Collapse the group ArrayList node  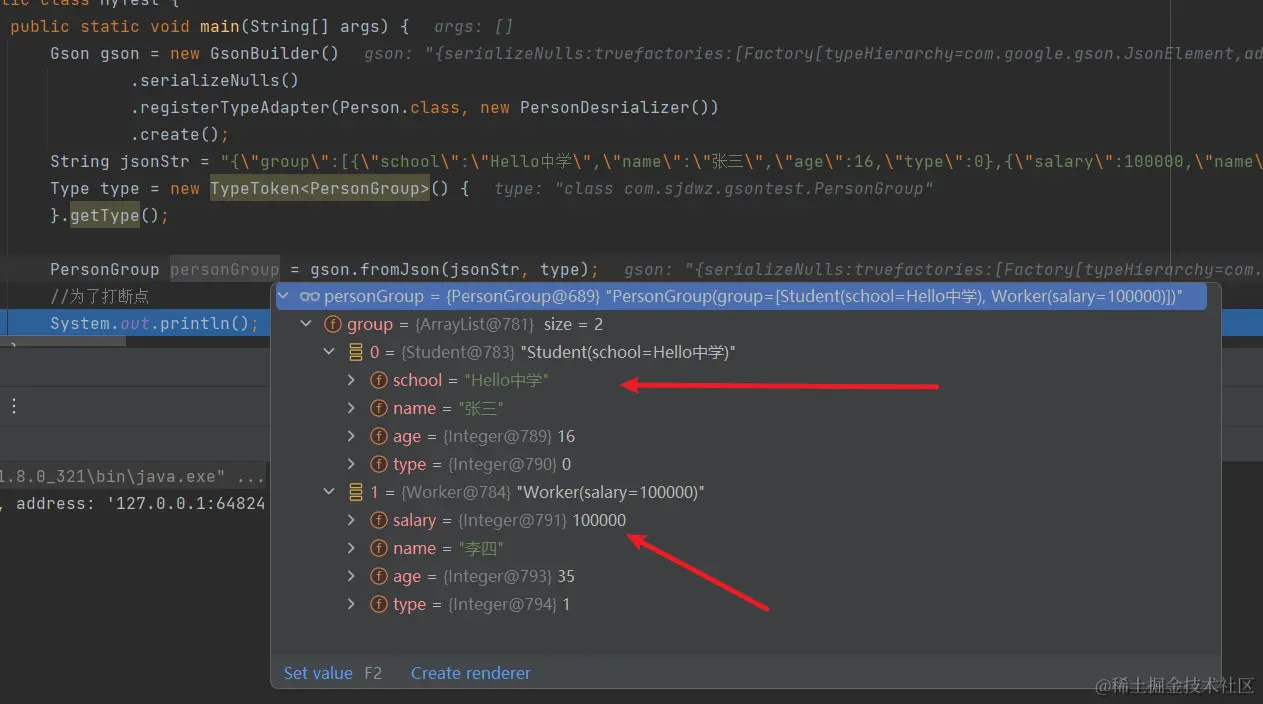[x=307, y=324]
